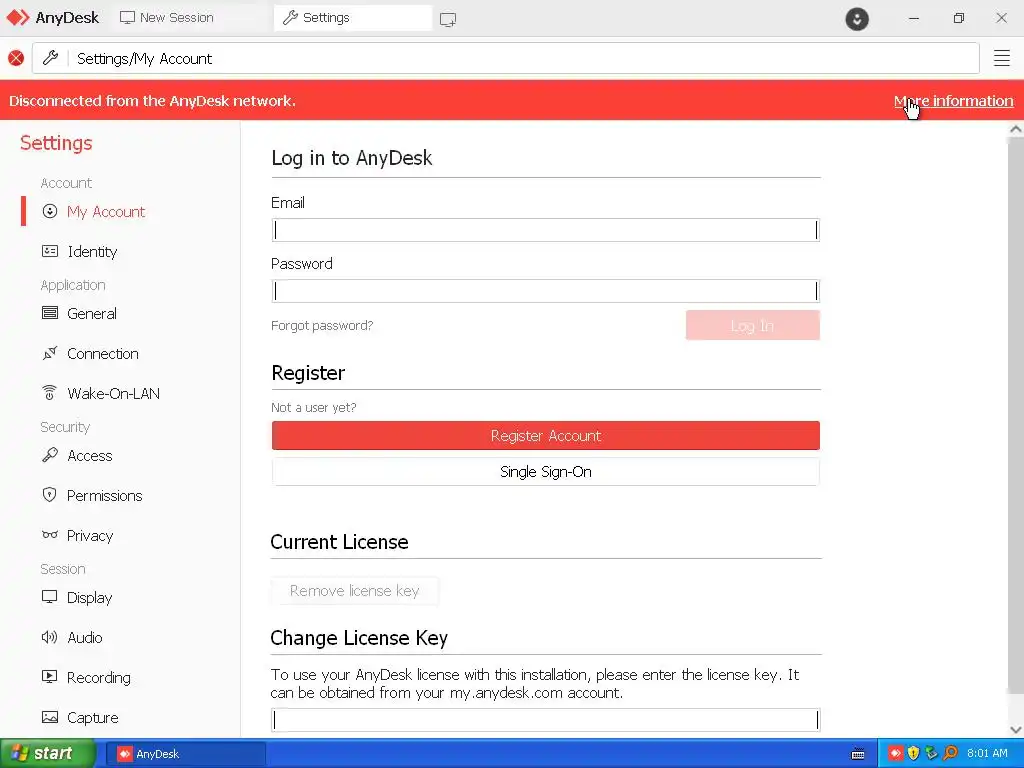Image resolution: width=1024 pixels, height=768 pixels.
Task: Click the Access key icon
Action: coord(50,455)
